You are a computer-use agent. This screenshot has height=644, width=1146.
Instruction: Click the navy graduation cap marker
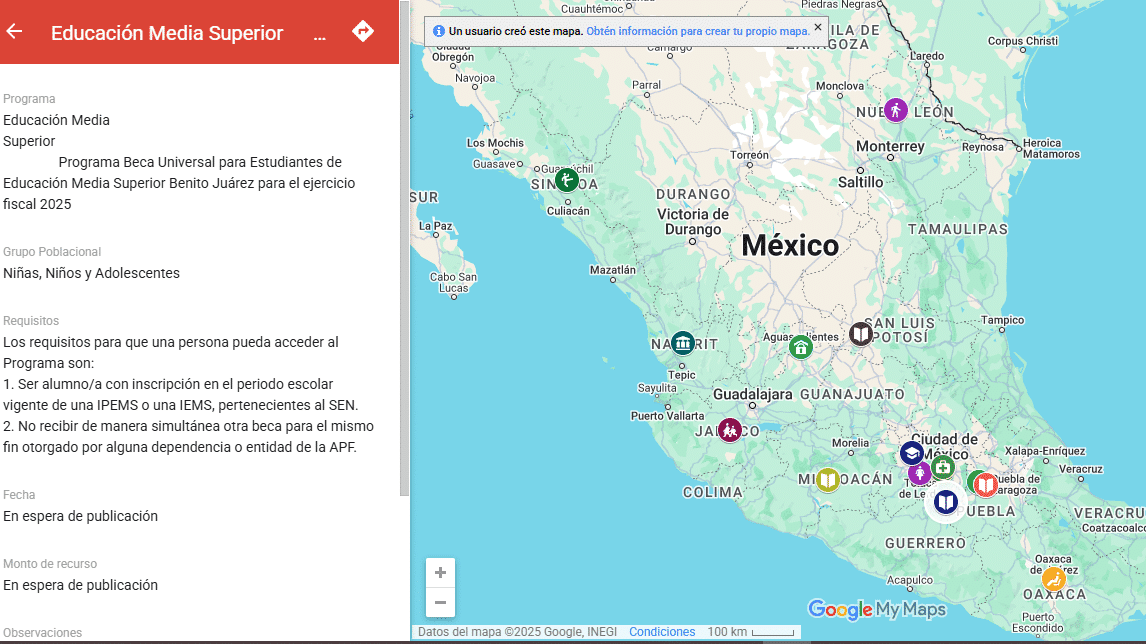pyautogui.click(x=911, y=453)
